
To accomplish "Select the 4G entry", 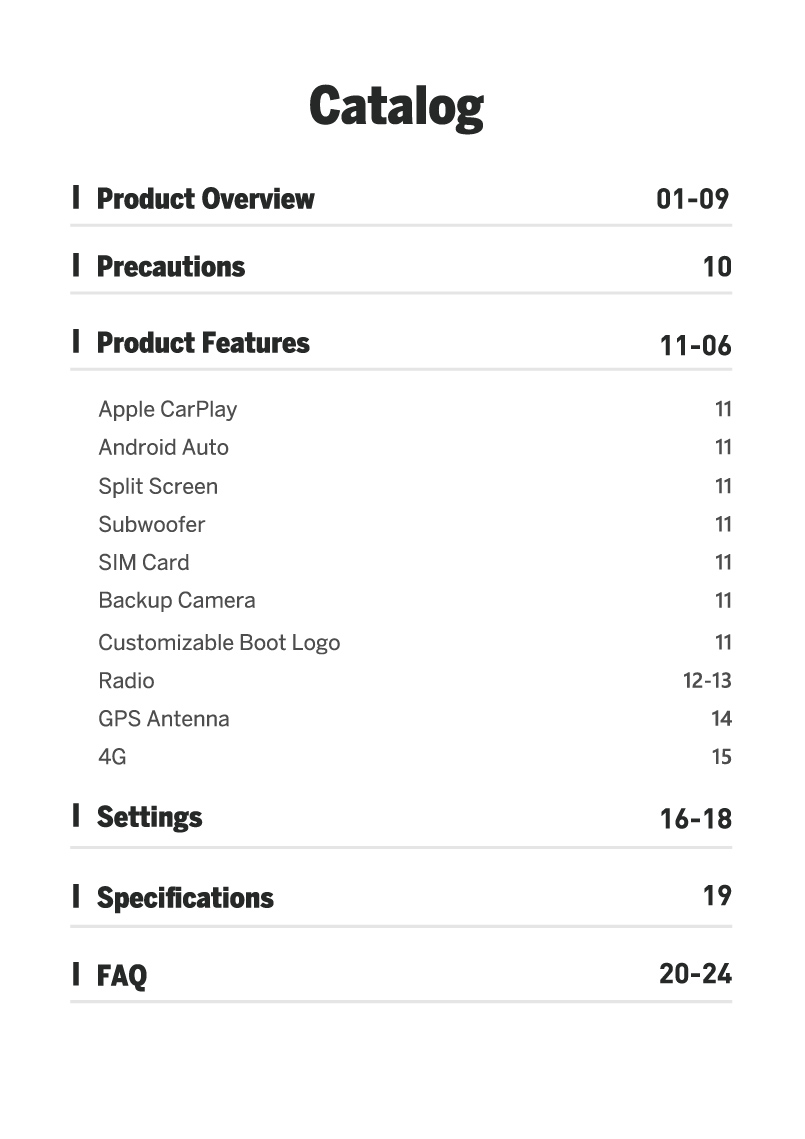I will pos(112,757).
